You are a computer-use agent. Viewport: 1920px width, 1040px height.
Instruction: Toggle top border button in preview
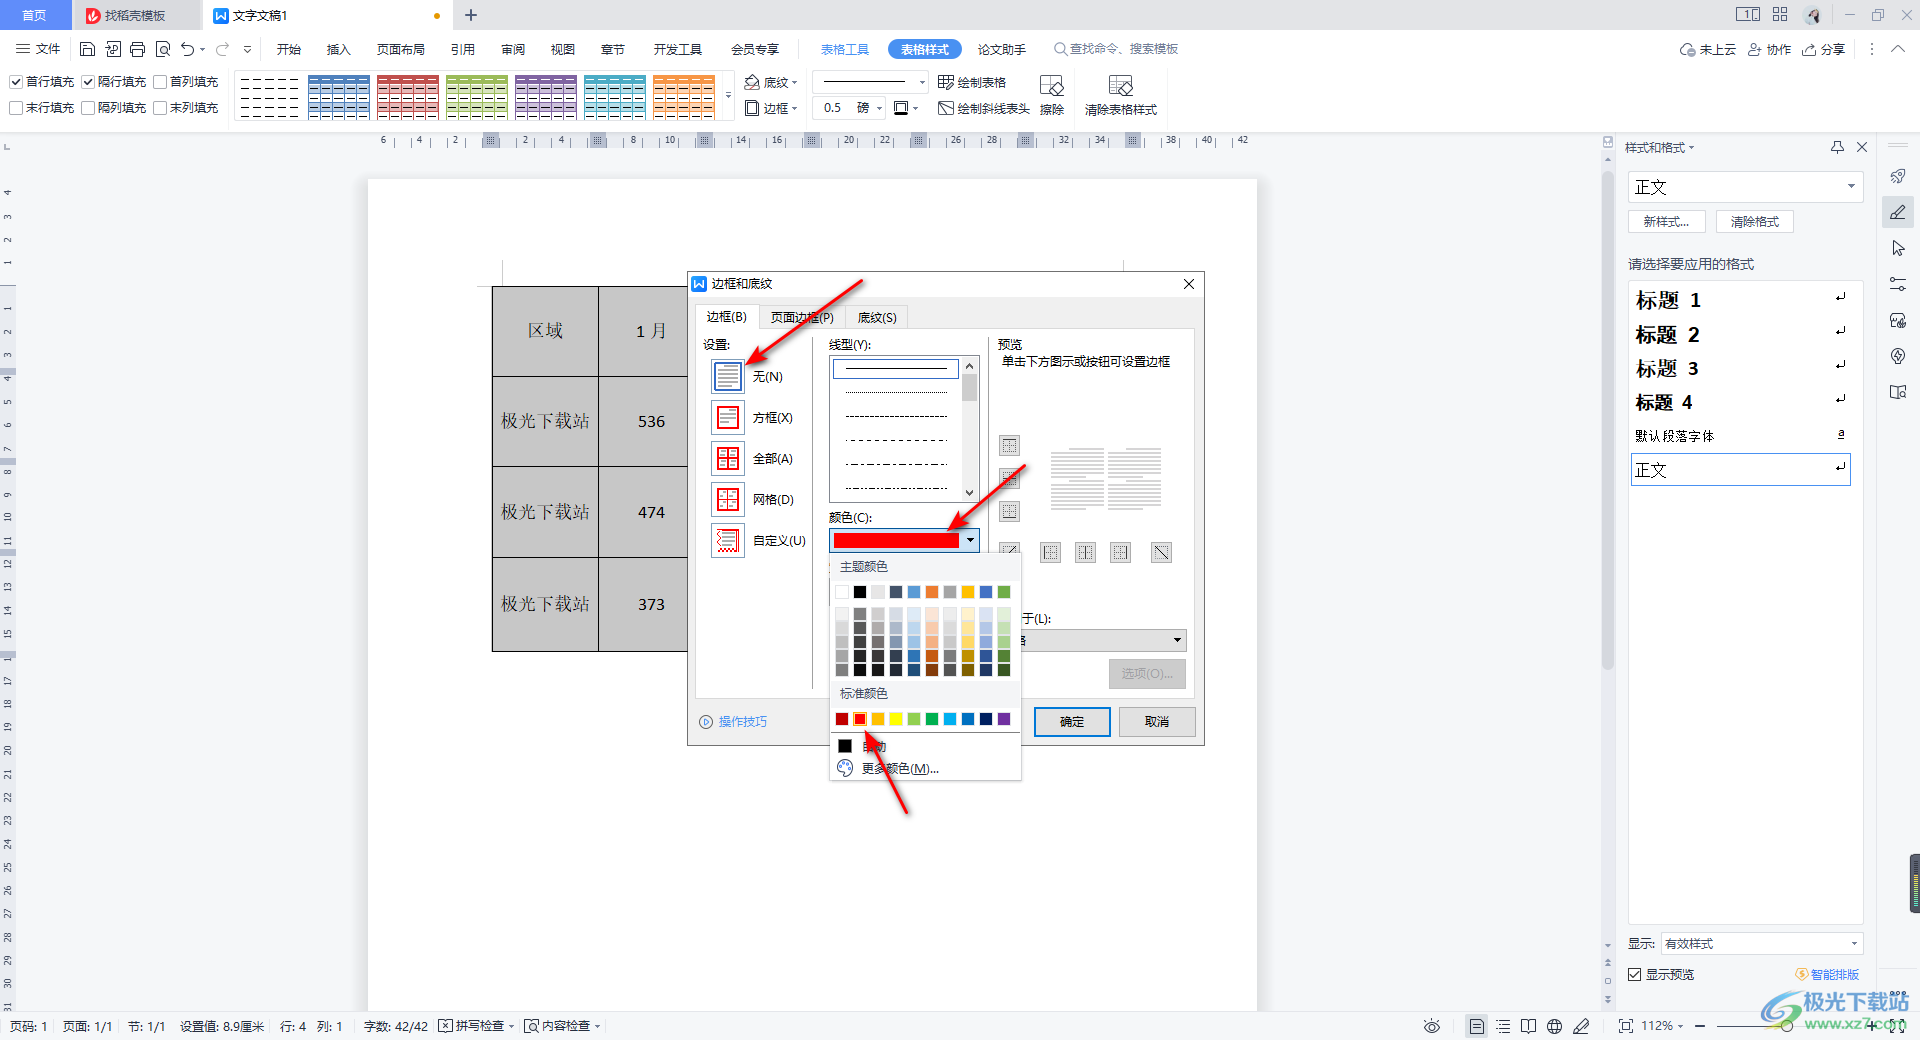click(1010, 445)
